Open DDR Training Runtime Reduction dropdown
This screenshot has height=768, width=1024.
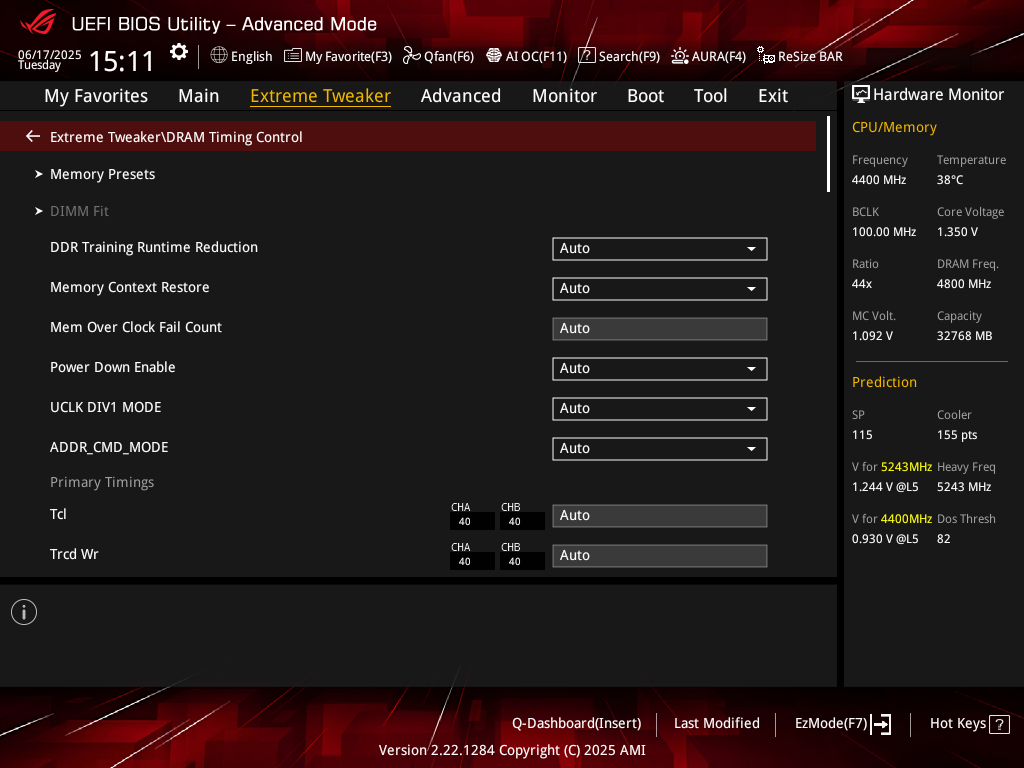point(660,249)
